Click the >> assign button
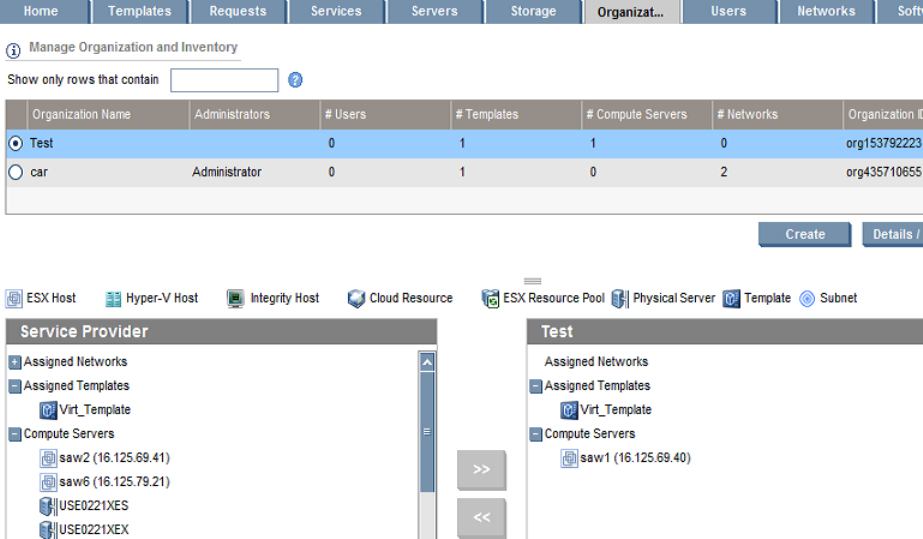923x539 pixels. click(481, 469)
